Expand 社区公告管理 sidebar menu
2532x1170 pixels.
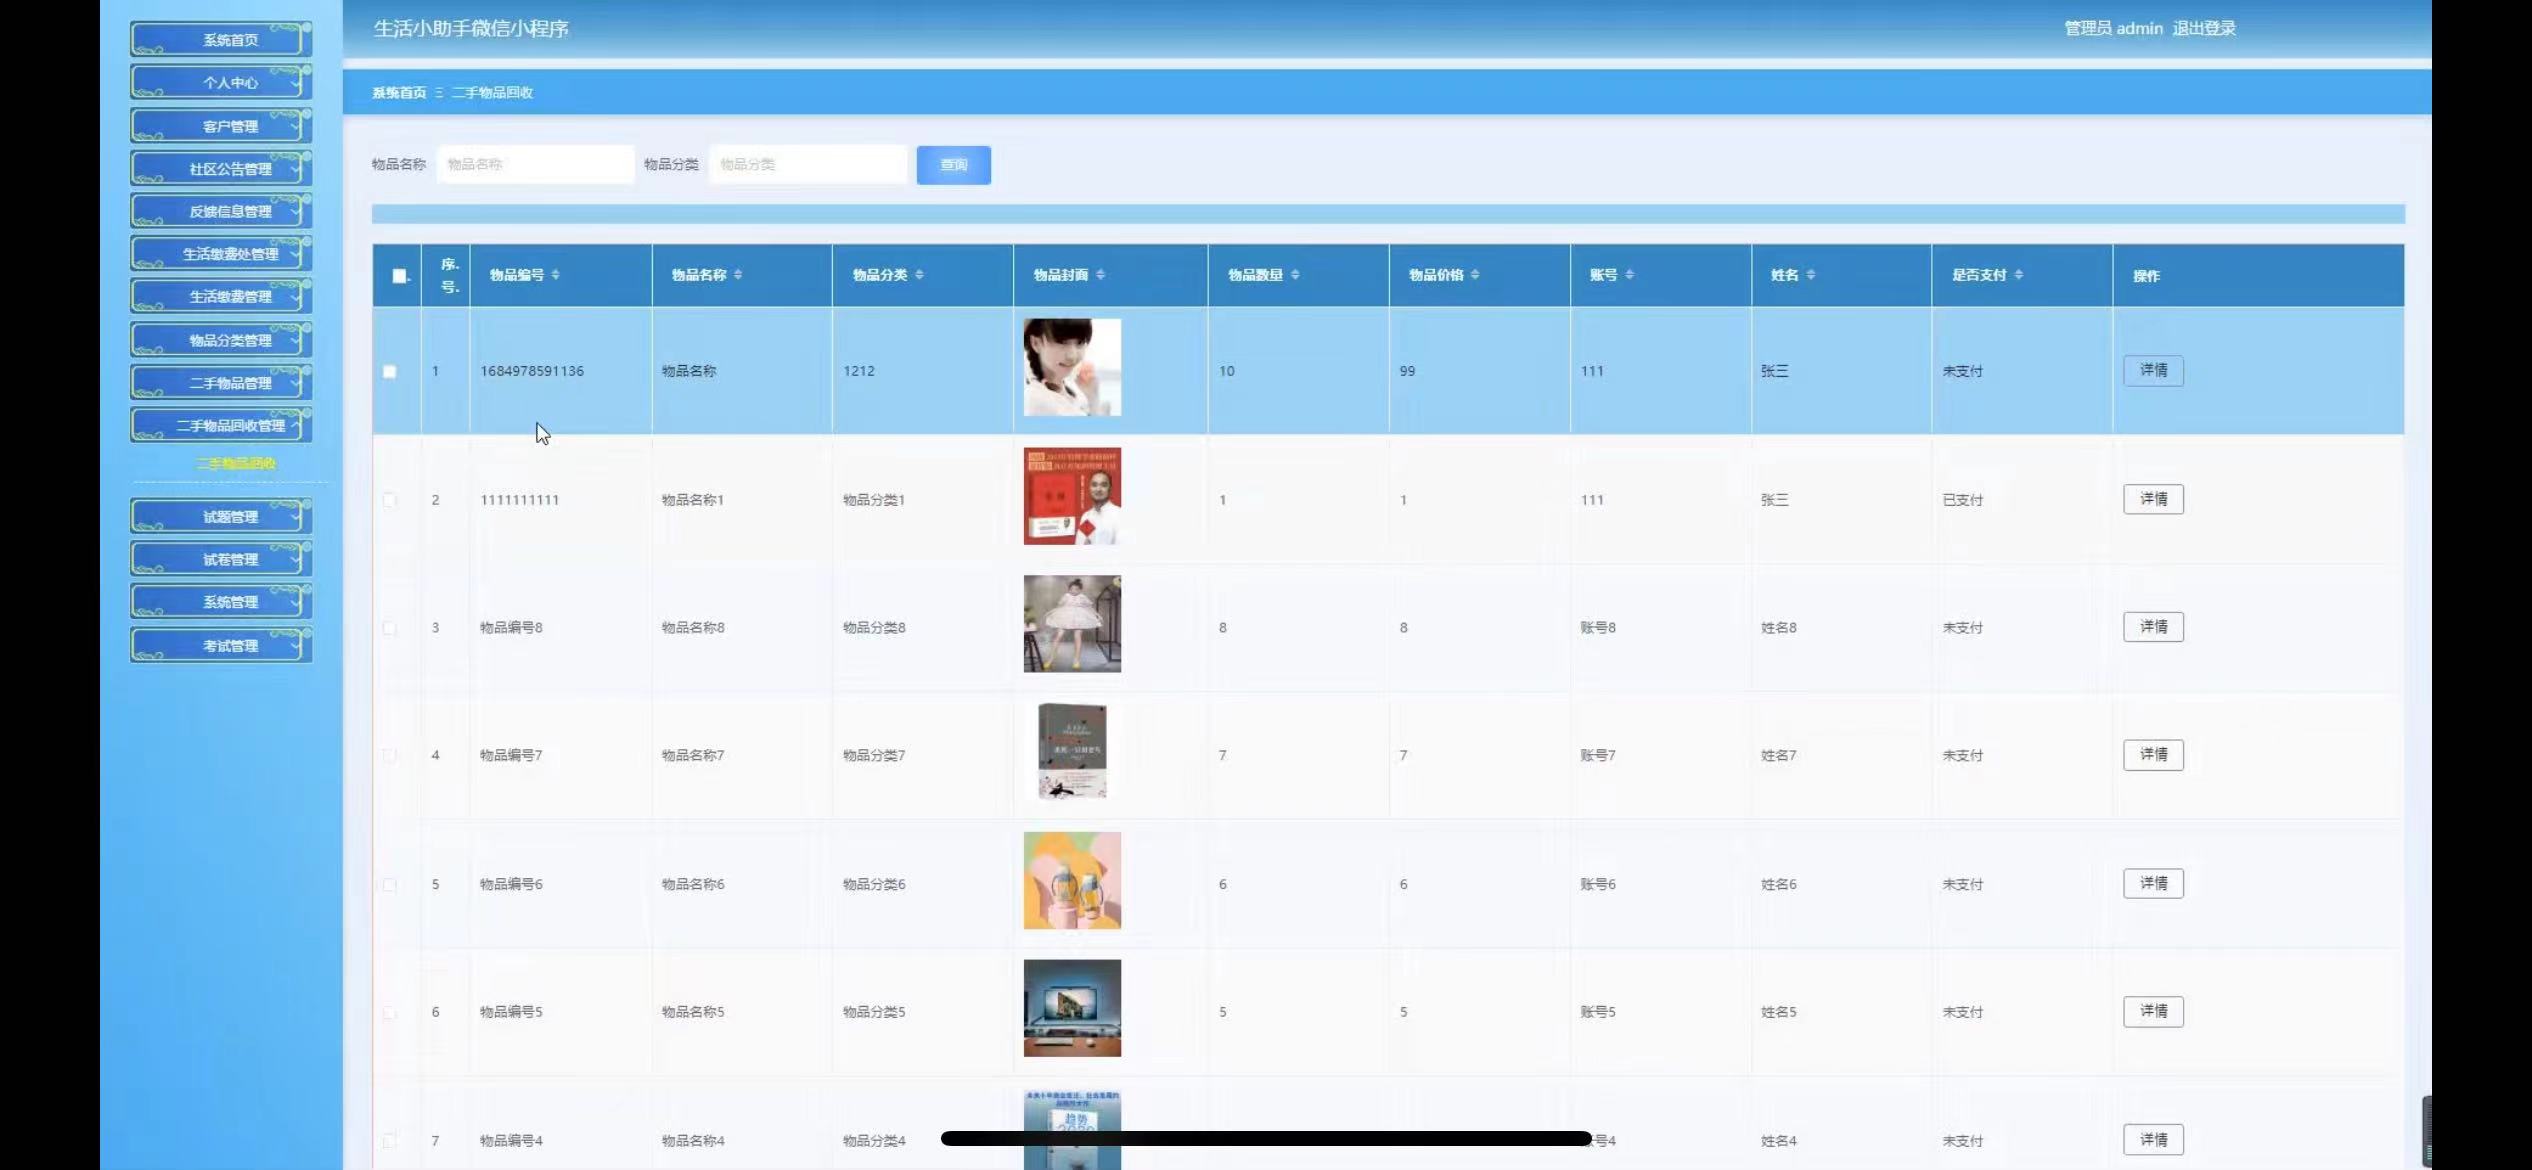click(x=221, y=169)
